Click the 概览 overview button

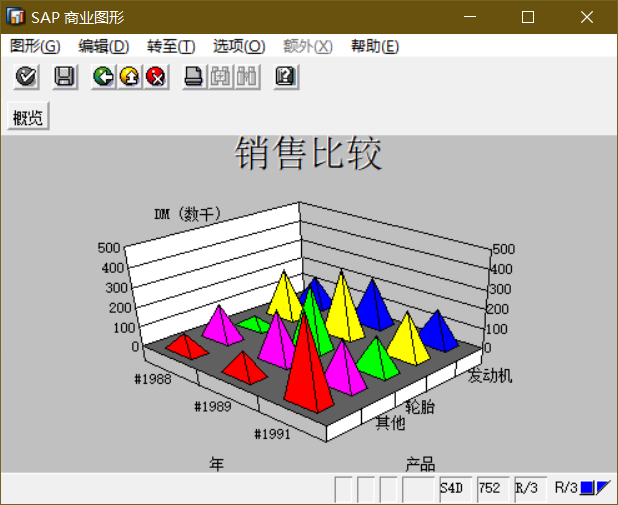[x=28, y=116]
